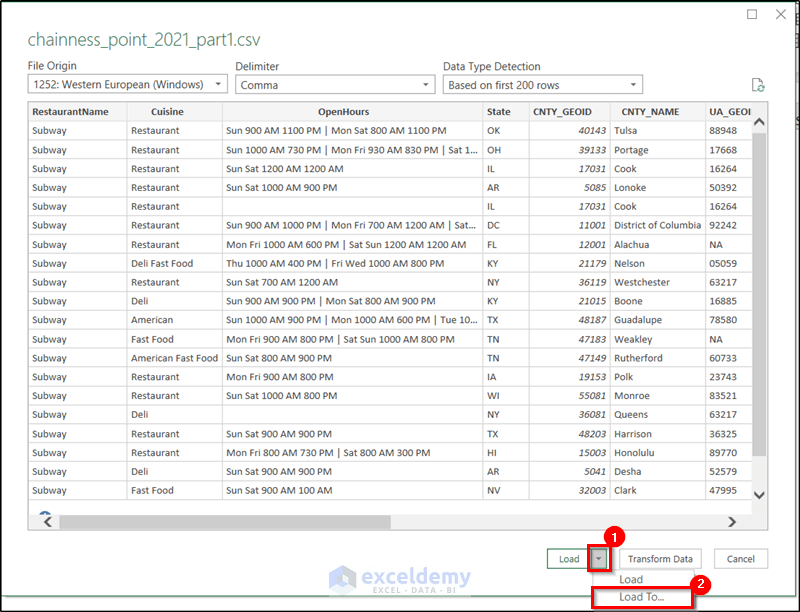The height and width of the screenshot is (612, 800).
Task: Click the NV state cell
Action: pos(506,491)
